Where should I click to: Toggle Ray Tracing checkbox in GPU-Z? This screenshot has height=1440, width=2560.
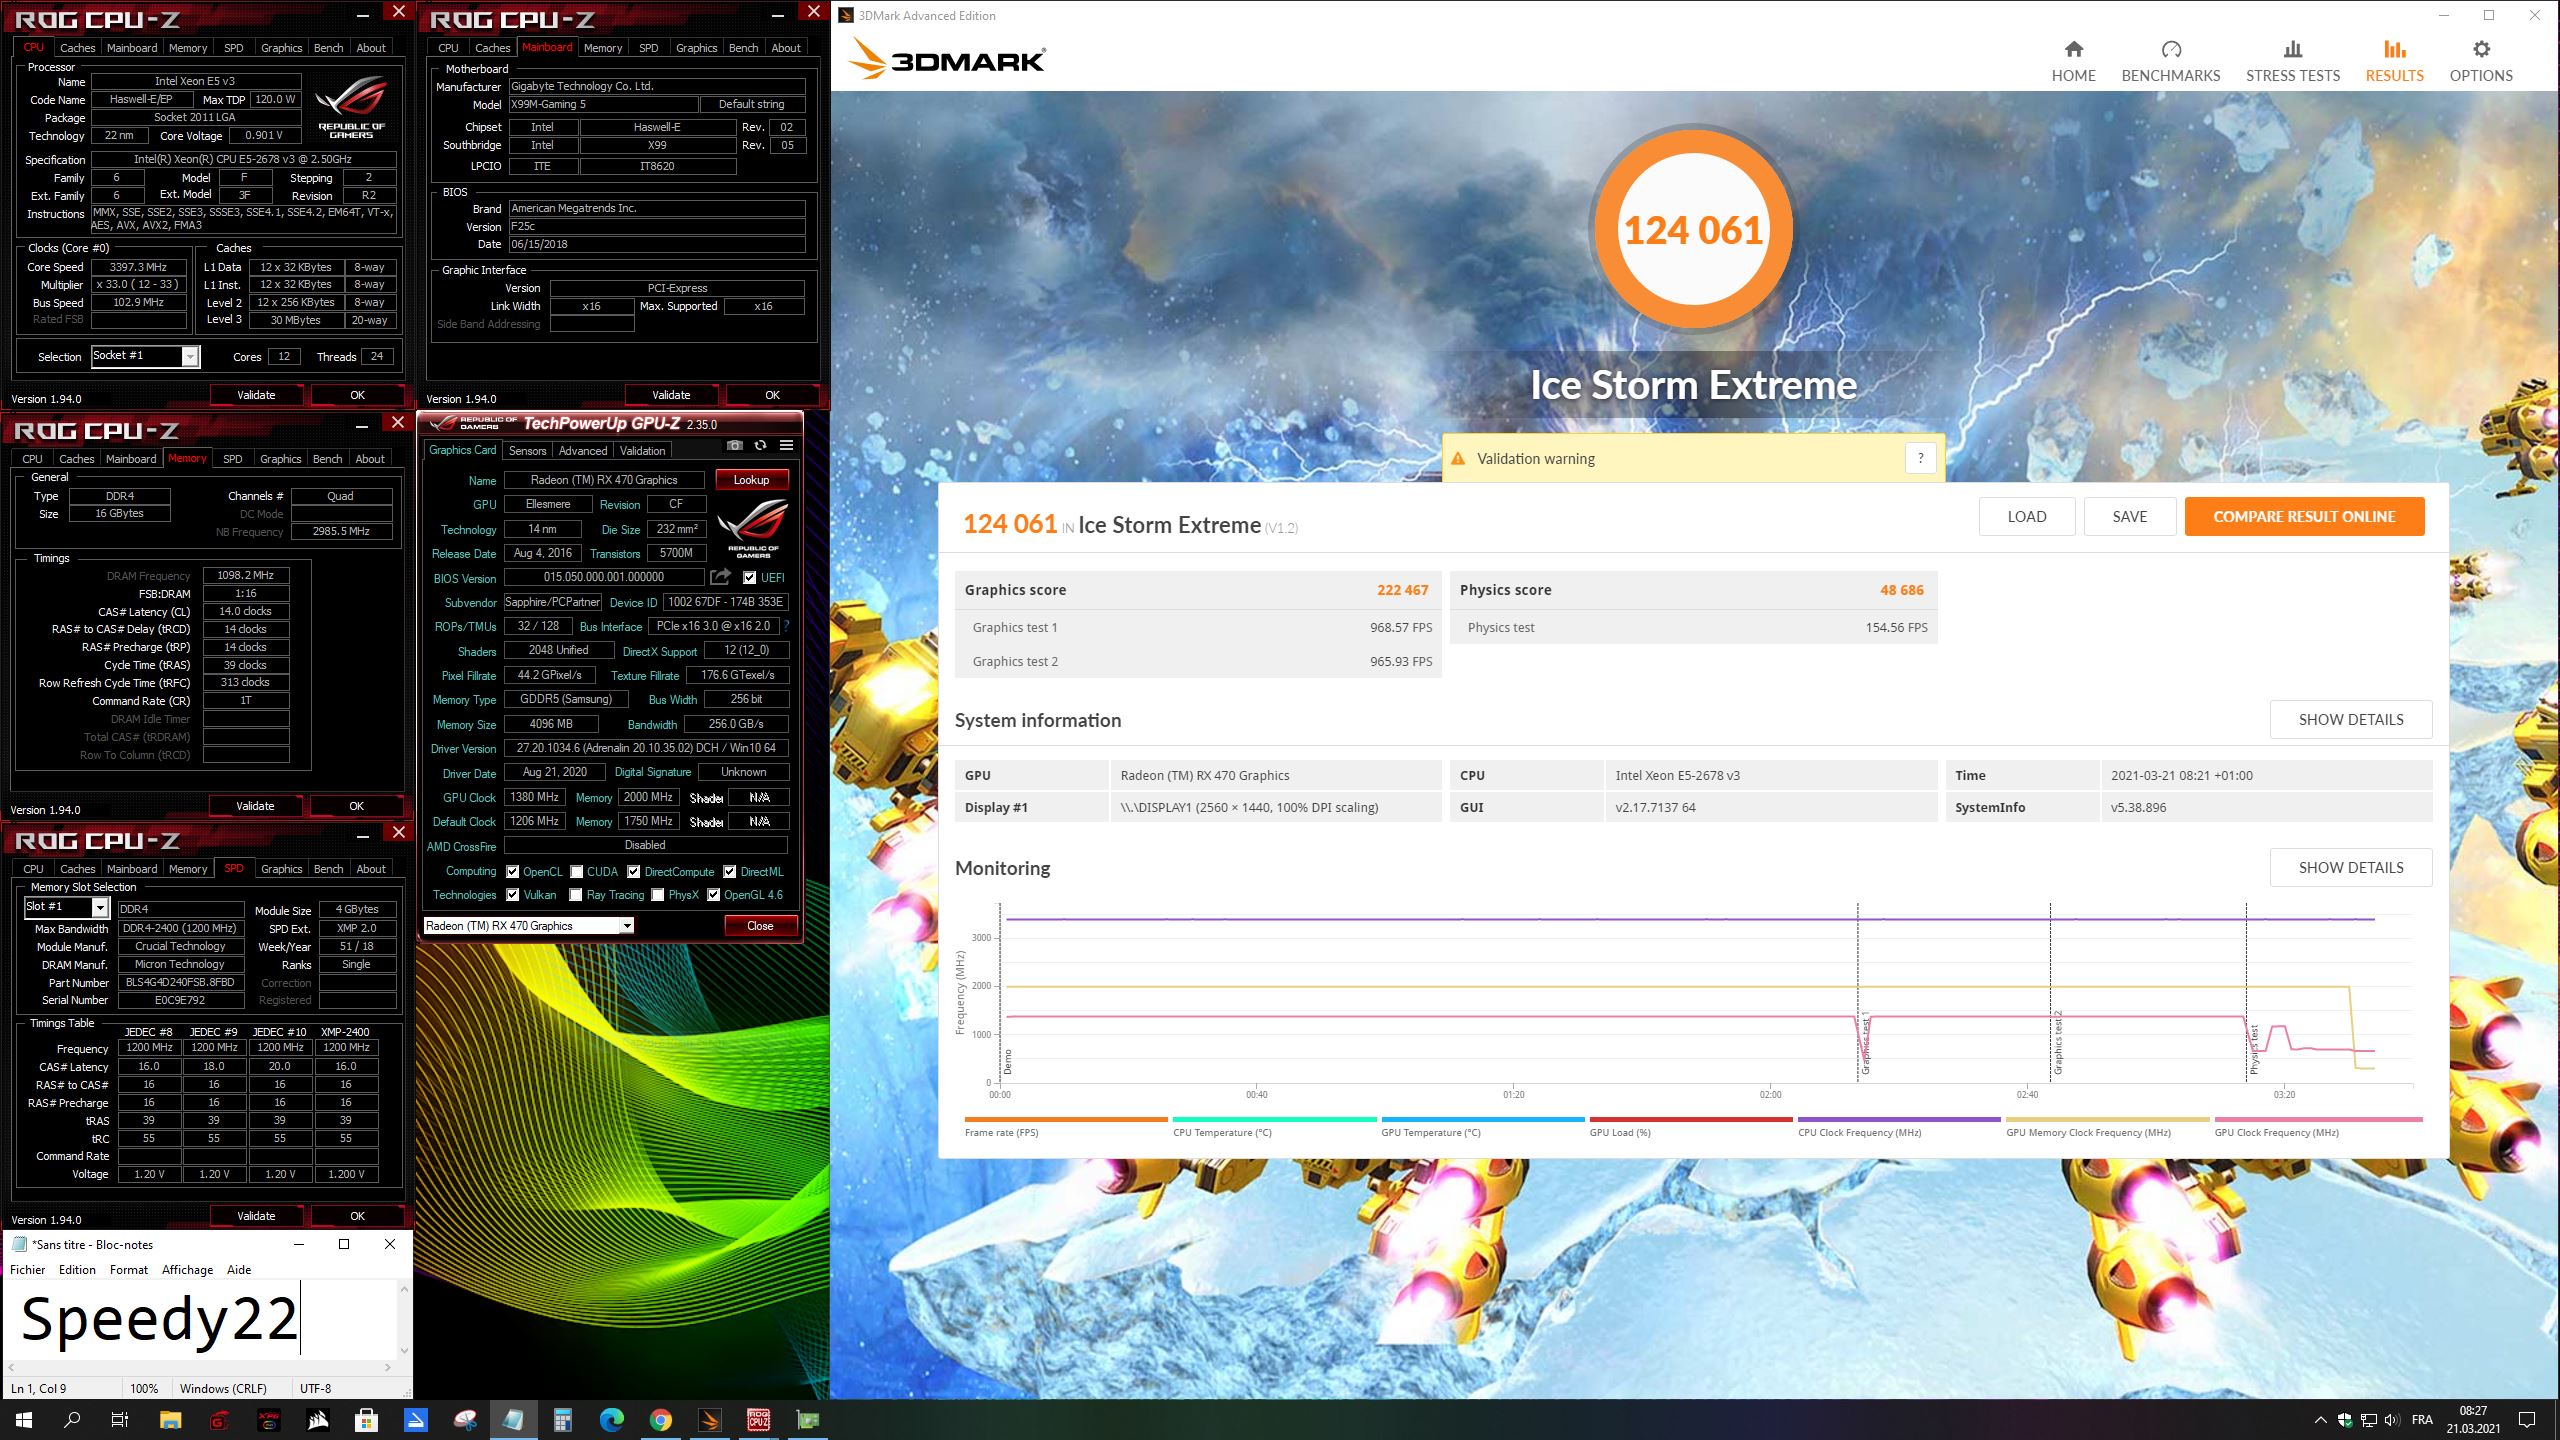[576, 895]
